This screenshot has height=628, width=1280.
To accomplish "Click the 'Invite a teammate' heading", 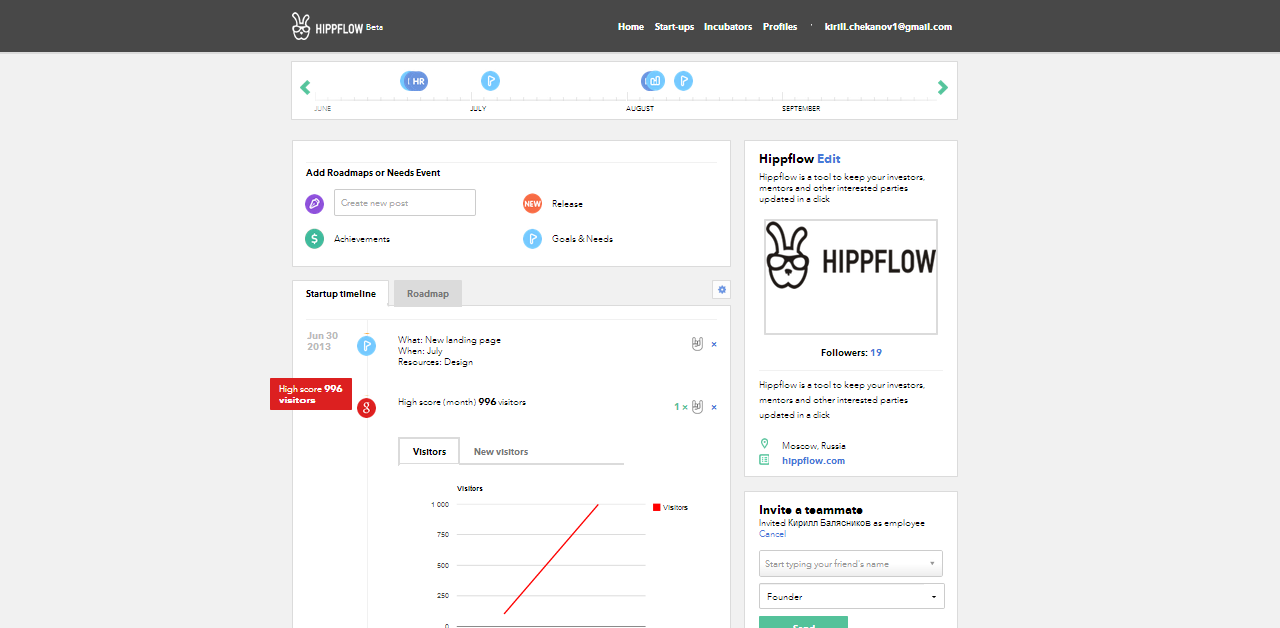I will [811, 510].
